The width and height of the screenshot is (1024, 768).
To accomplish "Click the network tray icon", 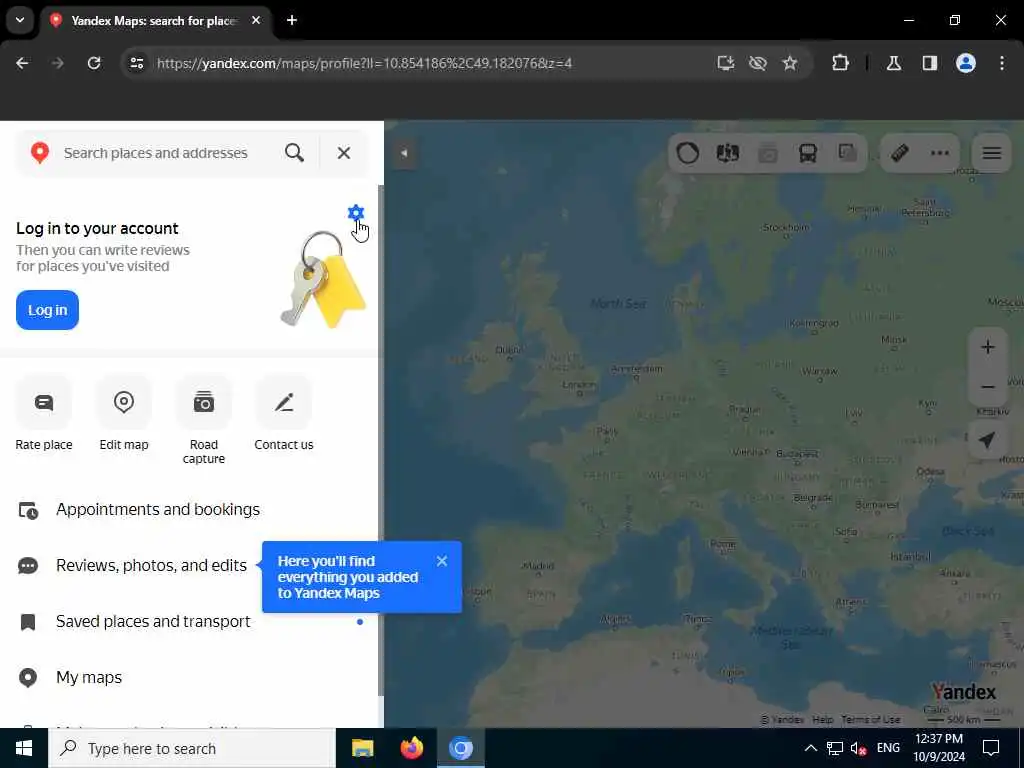I will coord(835,748).
